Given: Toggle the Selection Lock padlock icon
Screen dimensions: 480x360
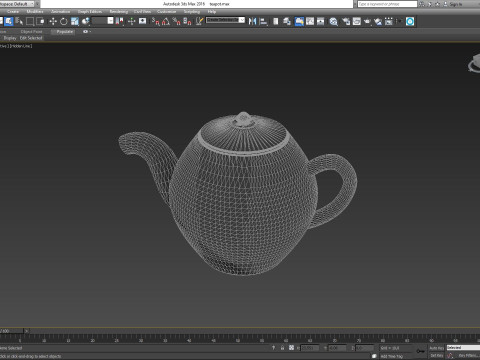Looking at the screenshot, I should pyautogui.click(x=282, y=348).
